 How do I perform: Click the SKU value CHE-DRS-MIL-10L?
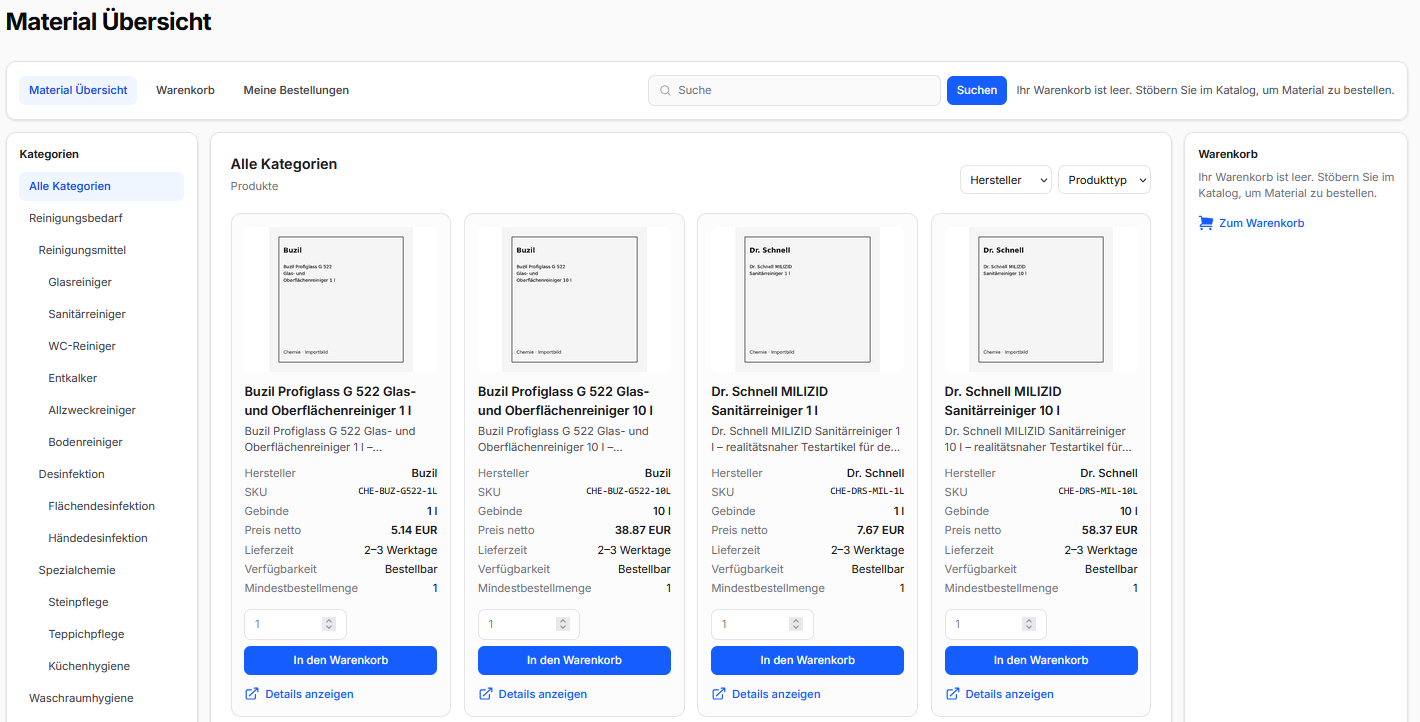coord(1098,492)
